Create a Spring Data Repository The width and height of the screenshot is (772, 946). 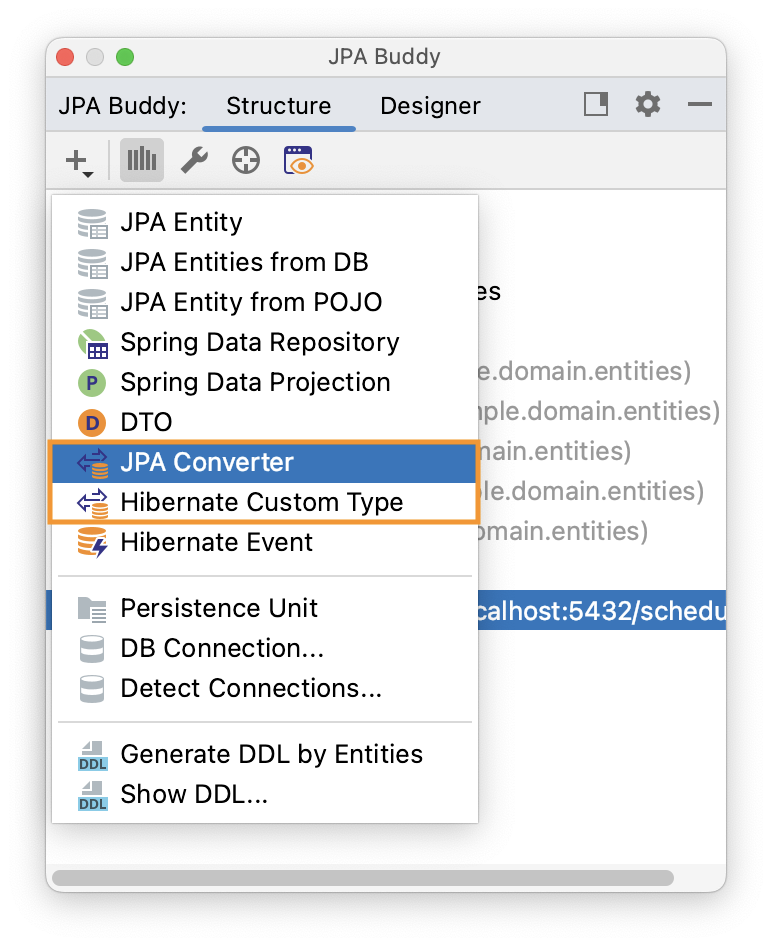[x=260, y=342]
